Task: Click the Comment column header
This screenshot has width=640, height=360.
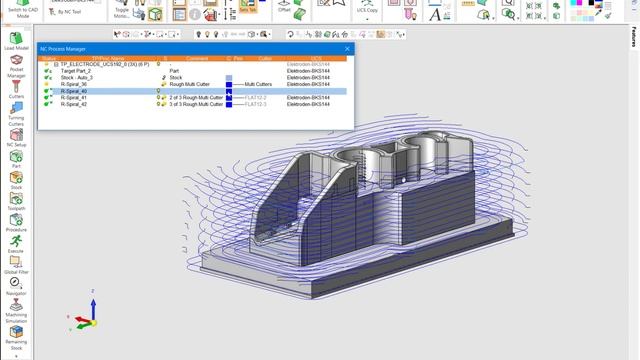Action: (x=197, y=59)
